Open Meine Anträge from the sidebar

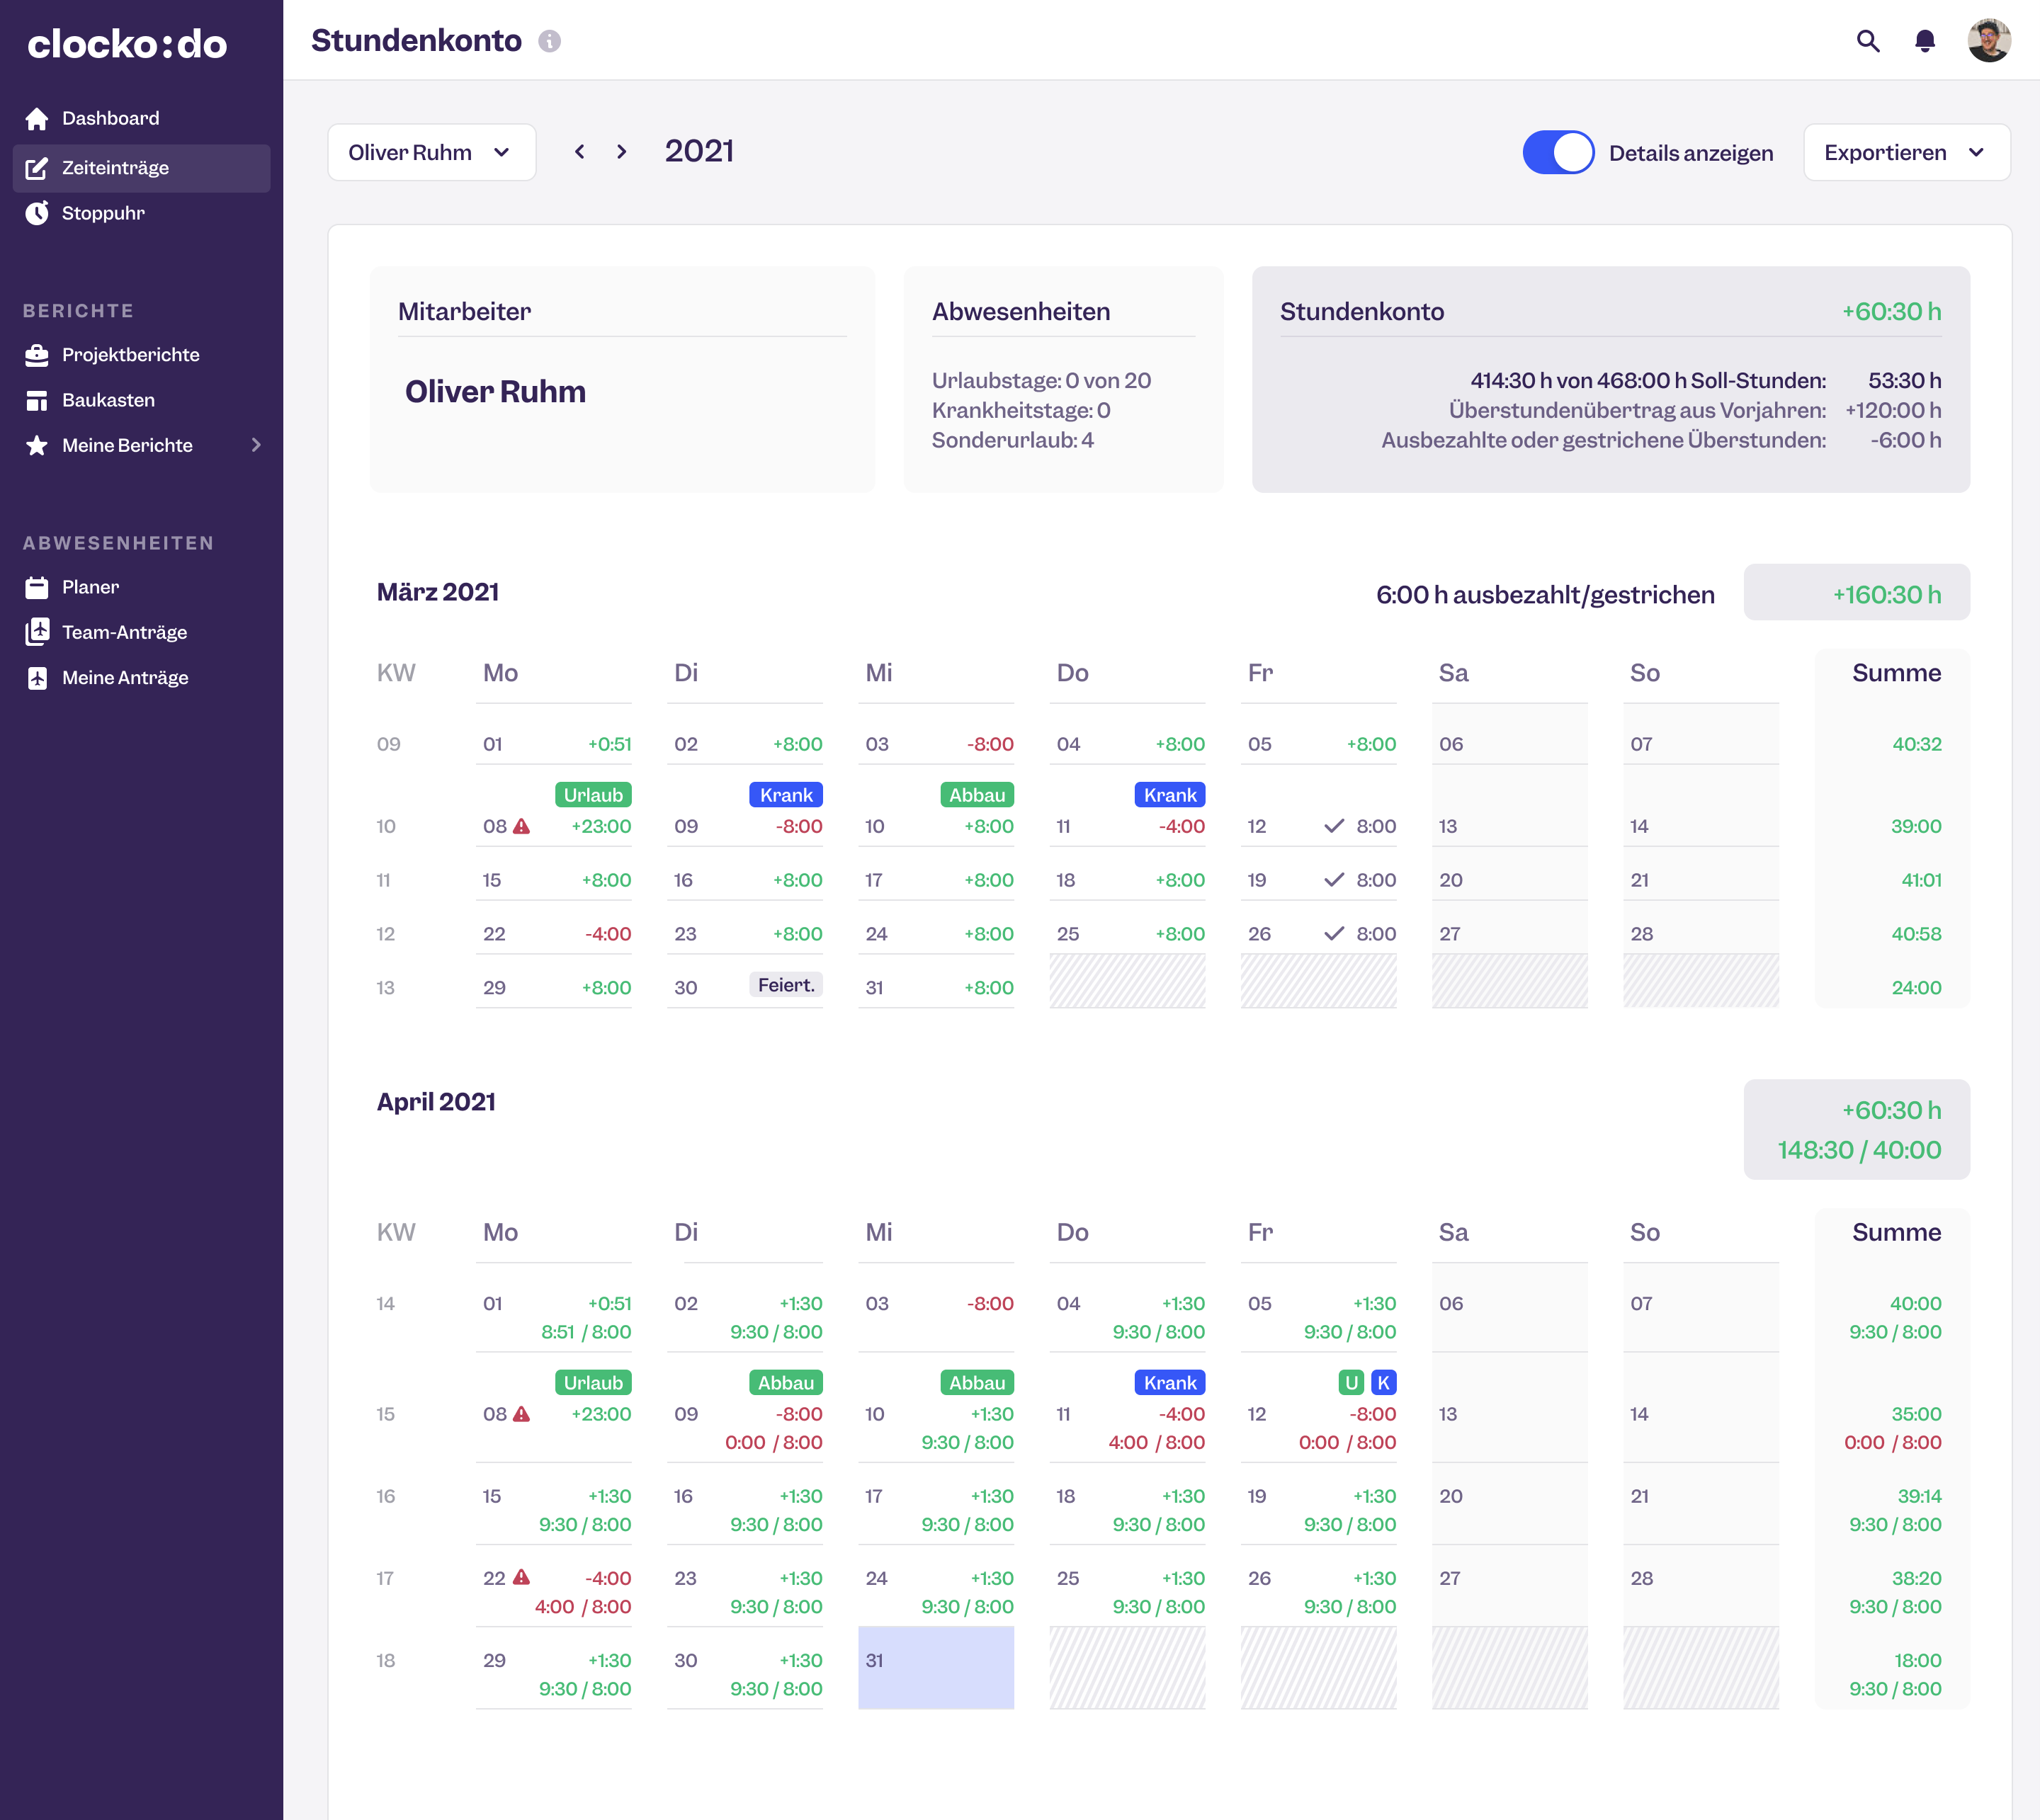(x=120, y=677)
